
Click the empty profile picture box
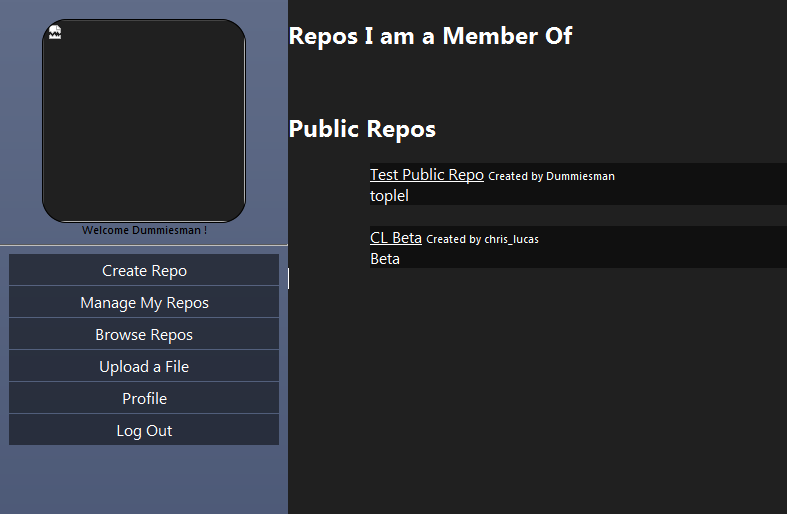(x=144, y=120)
